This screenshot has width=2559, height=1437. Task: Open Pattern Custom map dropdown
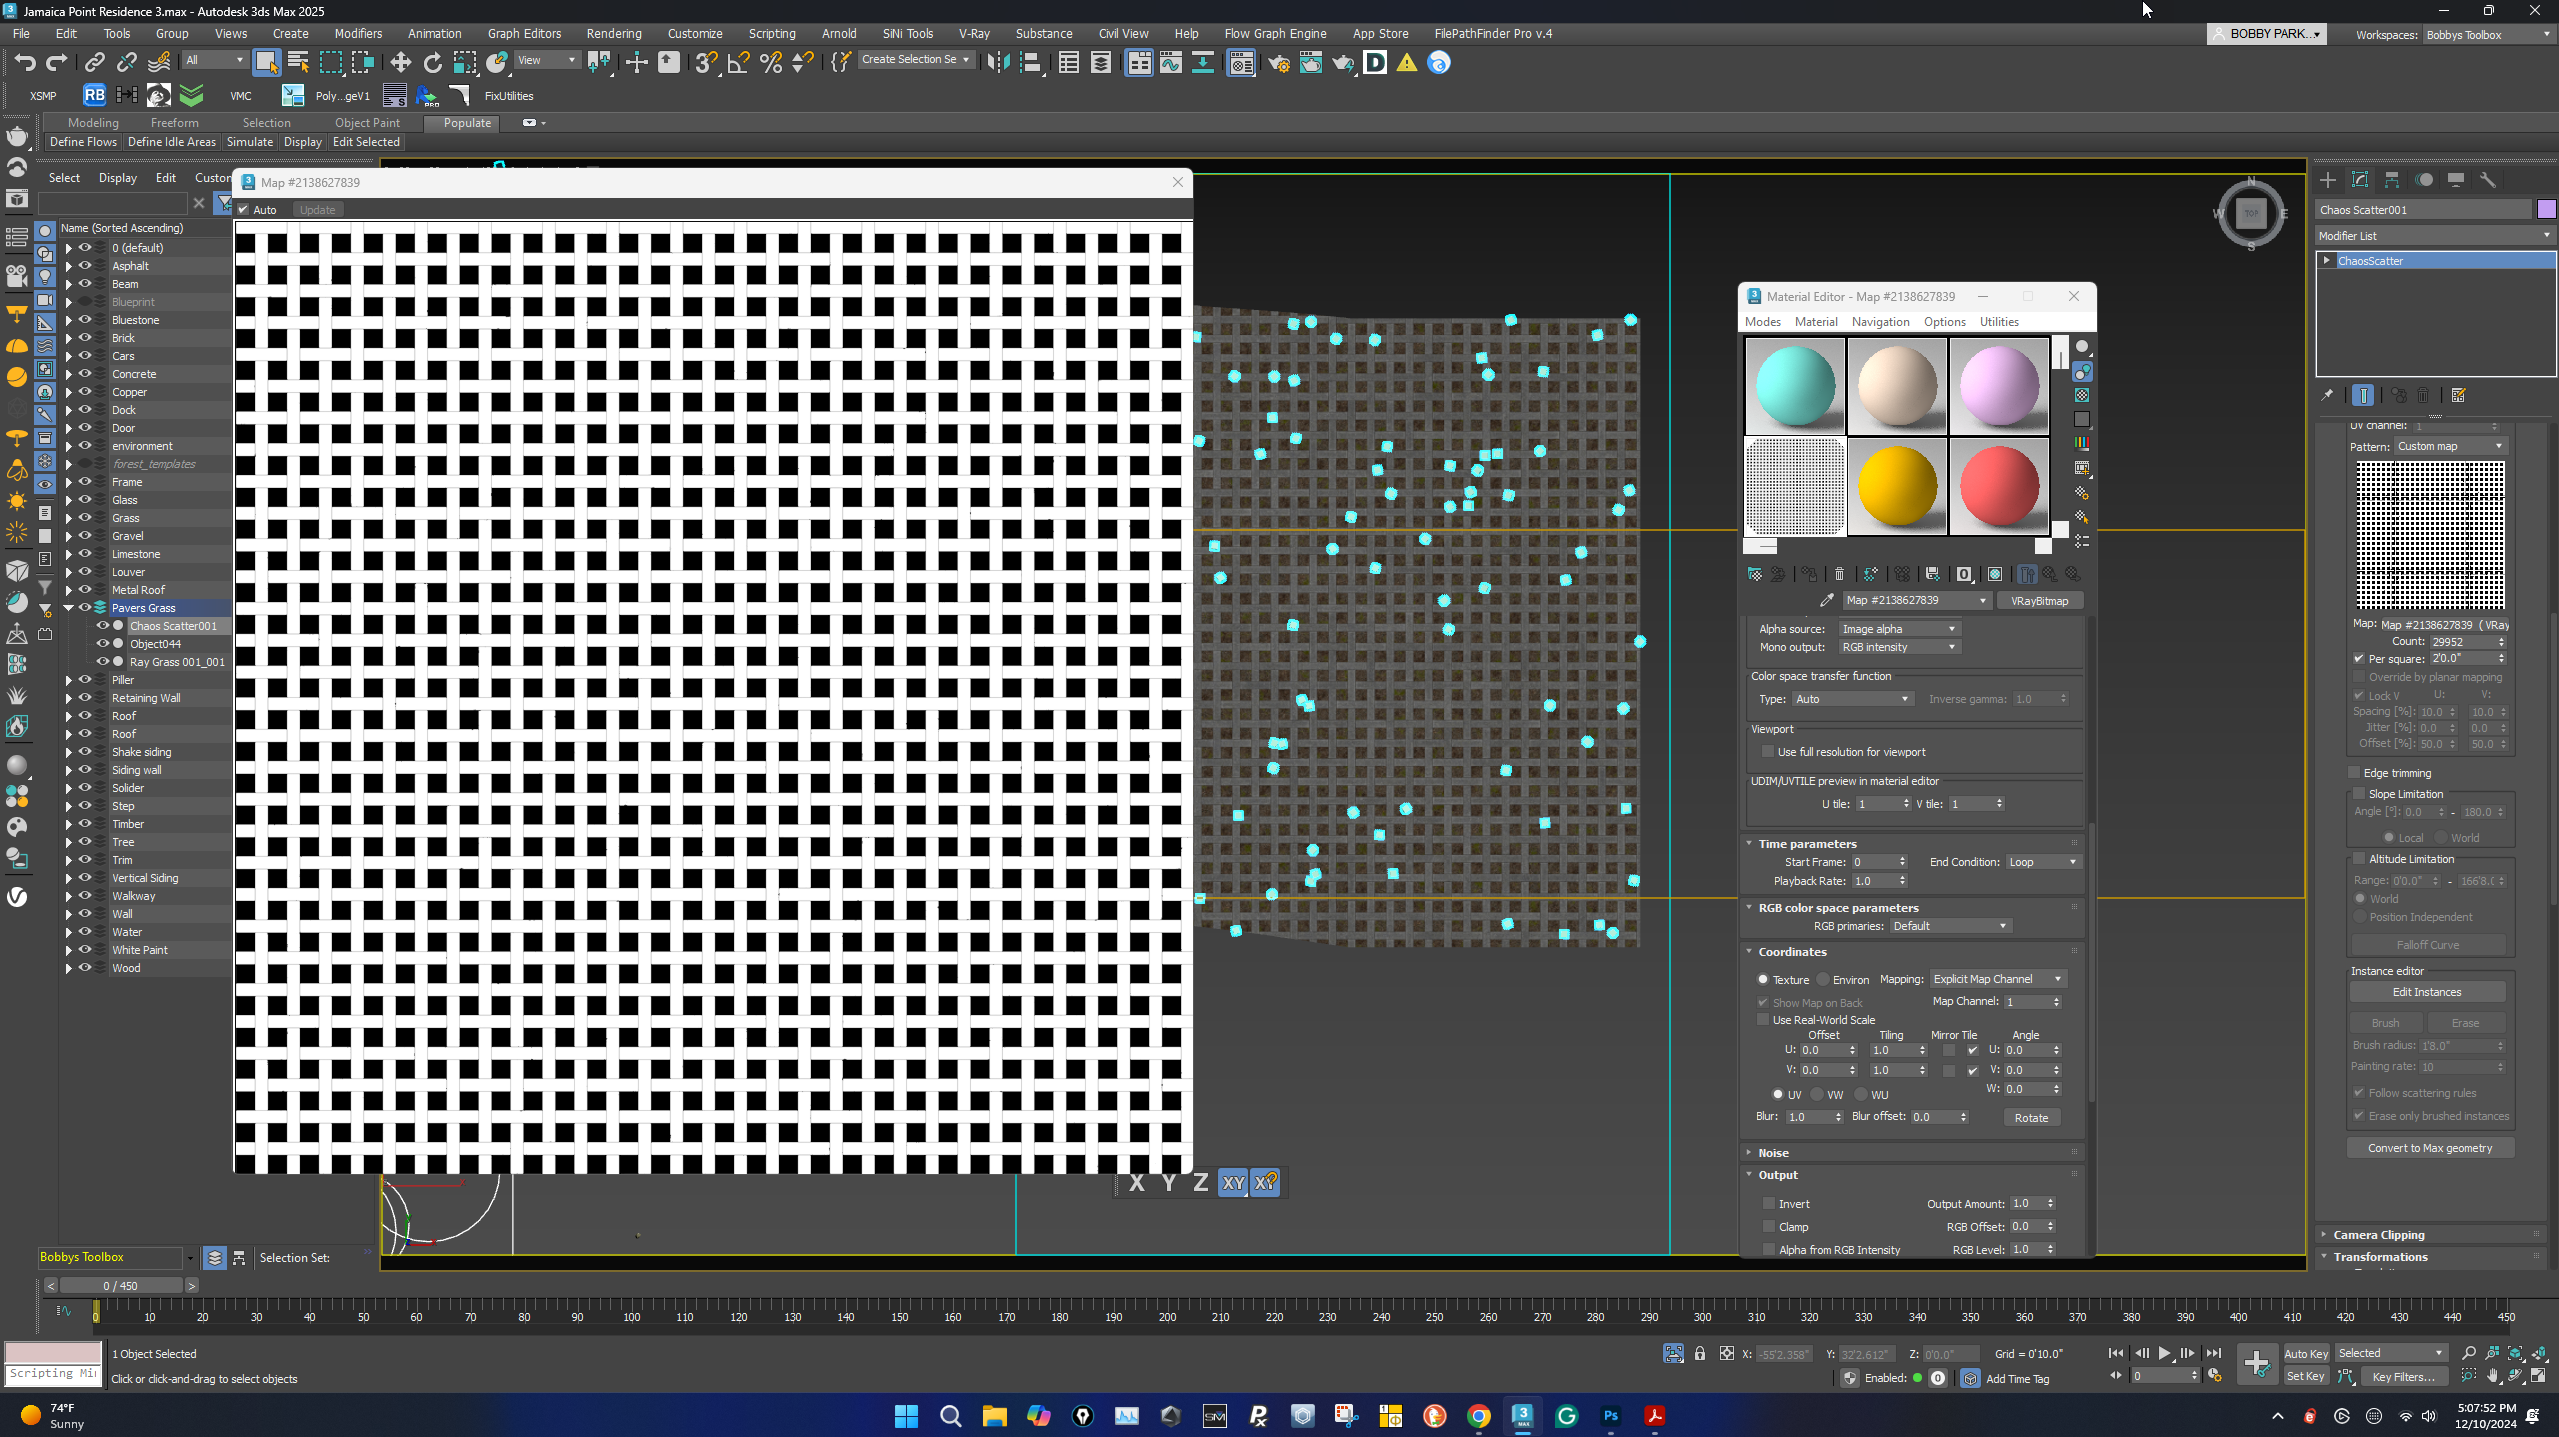2449,446
